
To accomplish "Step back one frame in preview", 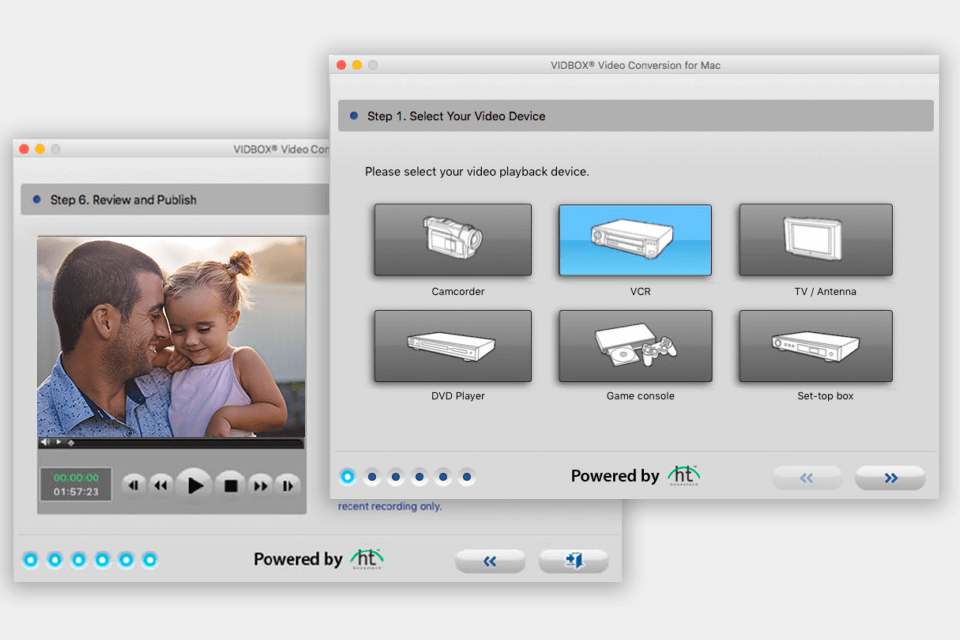I will point(133,486).
